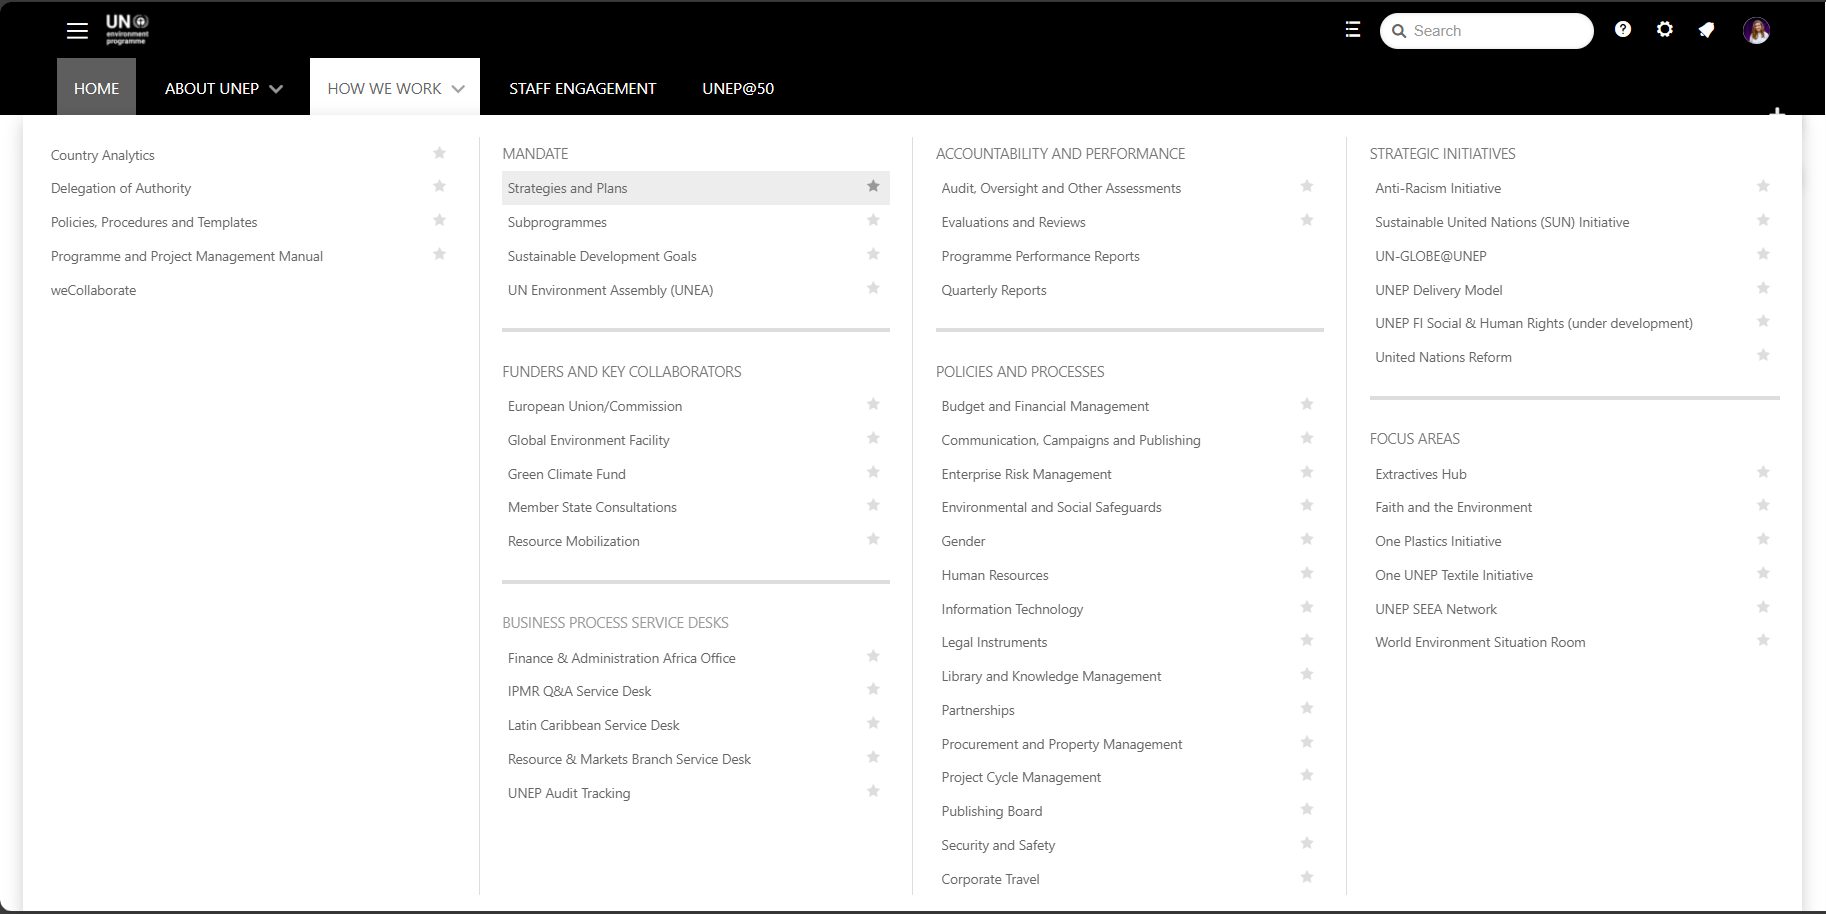Open Sustainable Development Goals link
1826x914 pixels.
[x=602, y=256]
